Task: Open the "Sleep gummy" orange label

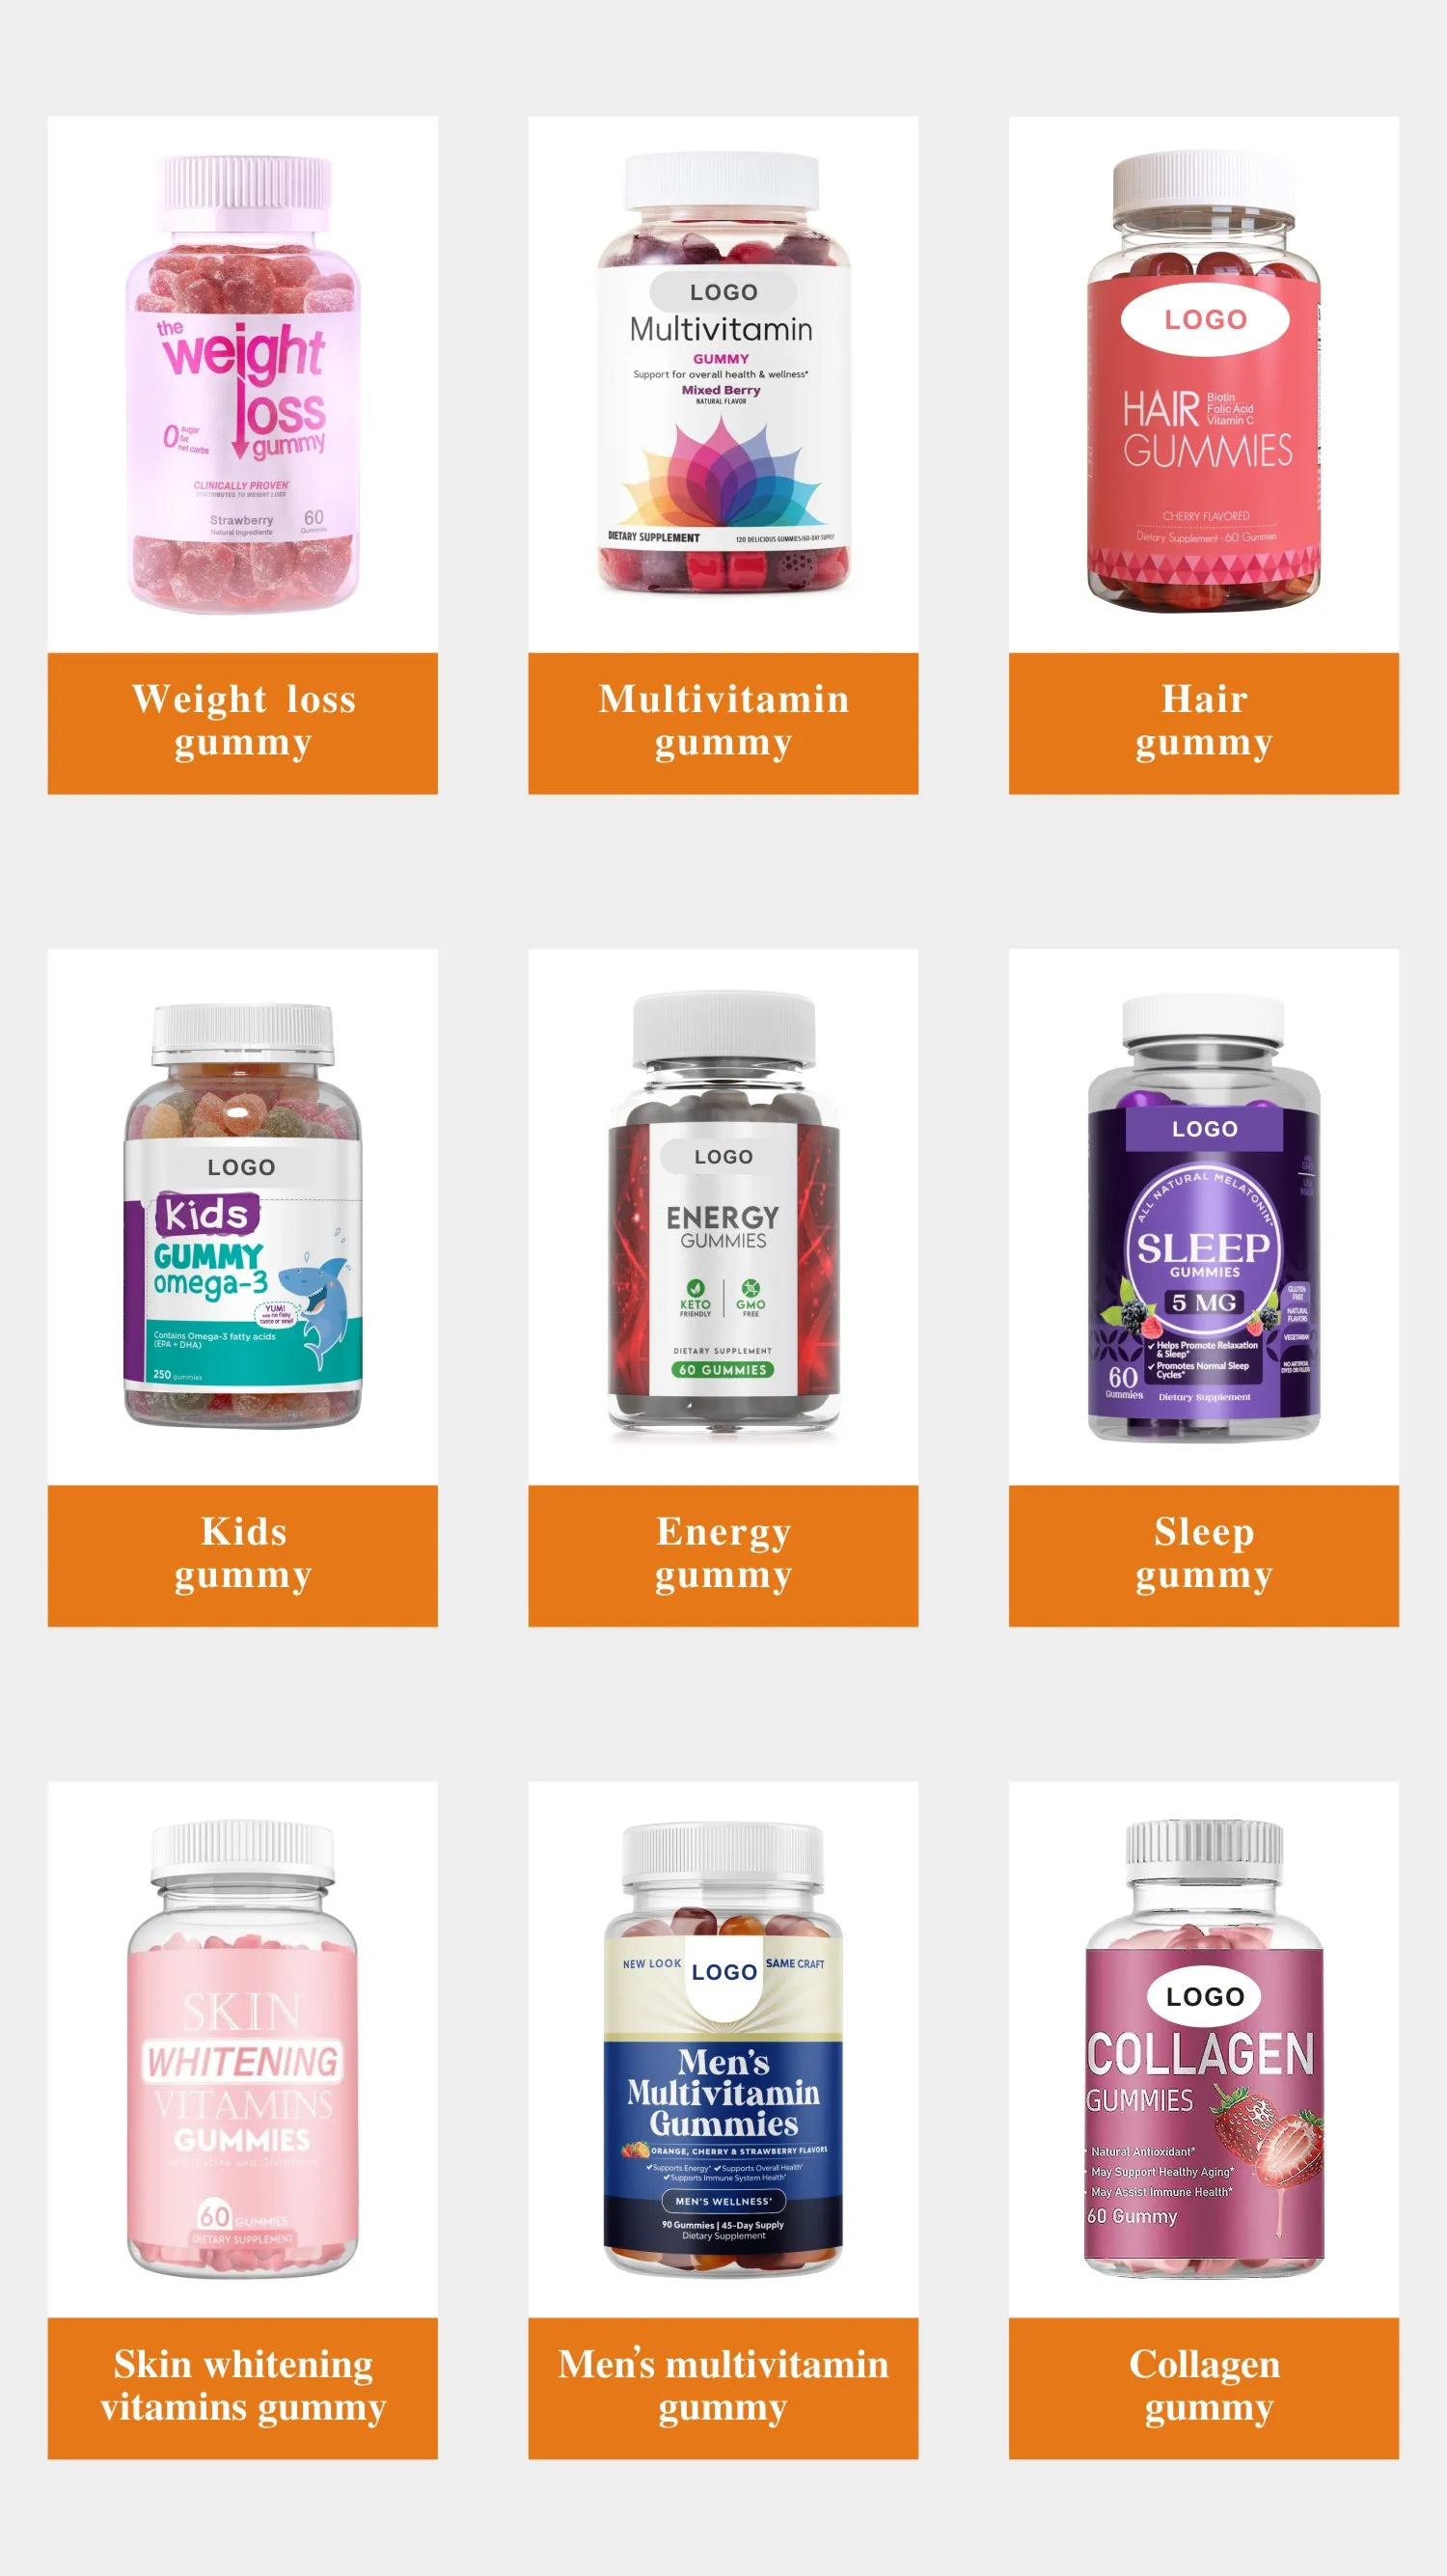Action: (x=1204, y=1555)
